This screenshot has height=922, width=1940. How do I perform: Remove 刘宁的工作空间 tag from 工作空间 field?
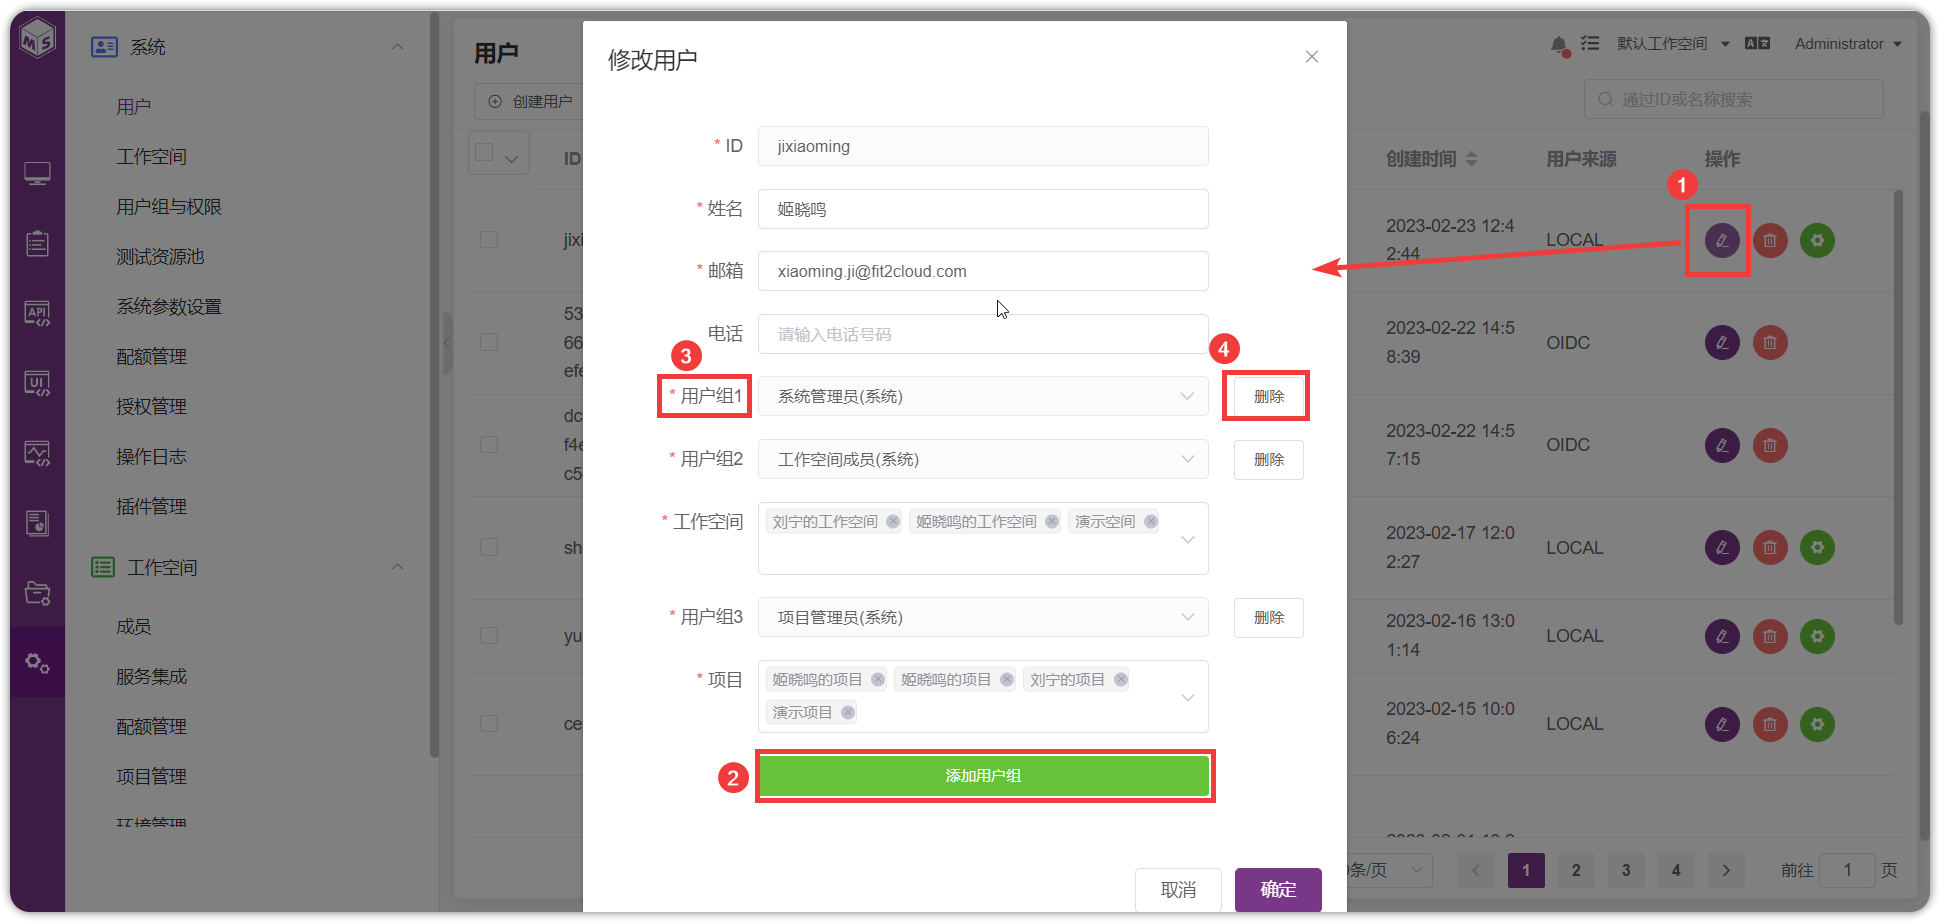[893, 521]
